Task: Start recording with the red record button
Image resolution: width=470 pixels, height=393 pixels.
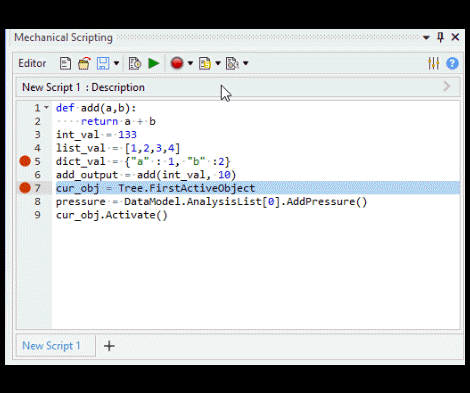Action: pyautogui.click(x=177, y=63)
